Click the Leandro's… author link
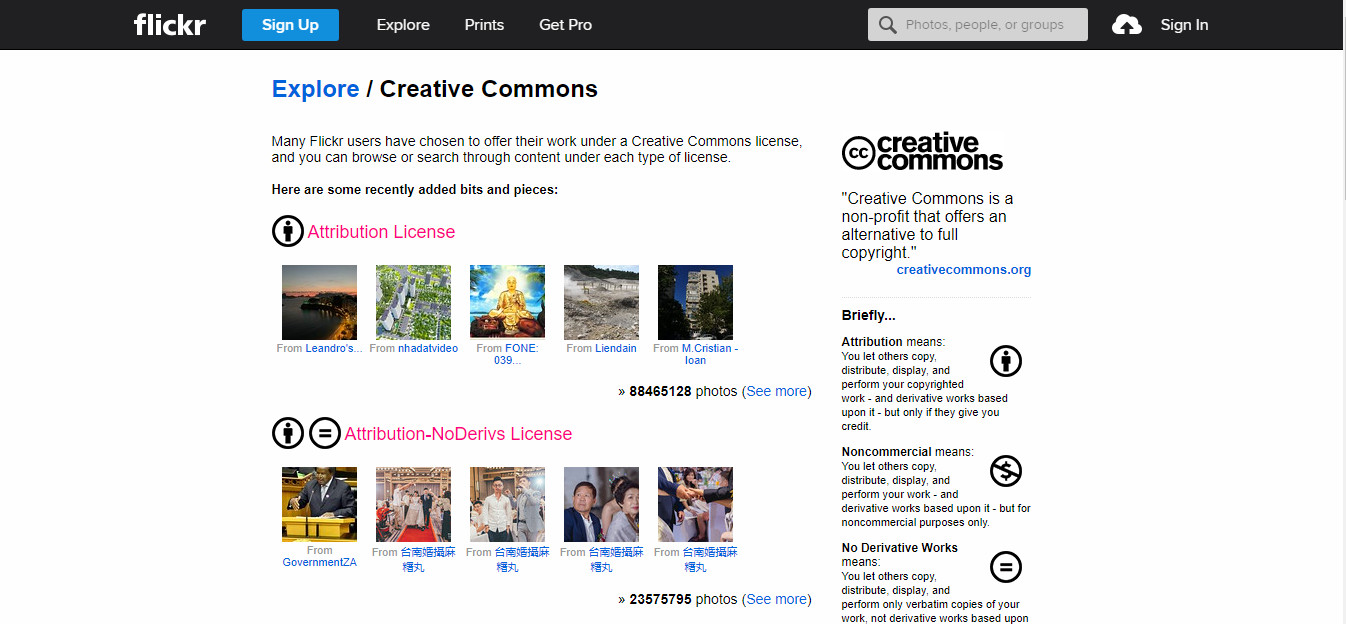 point(334,348)
